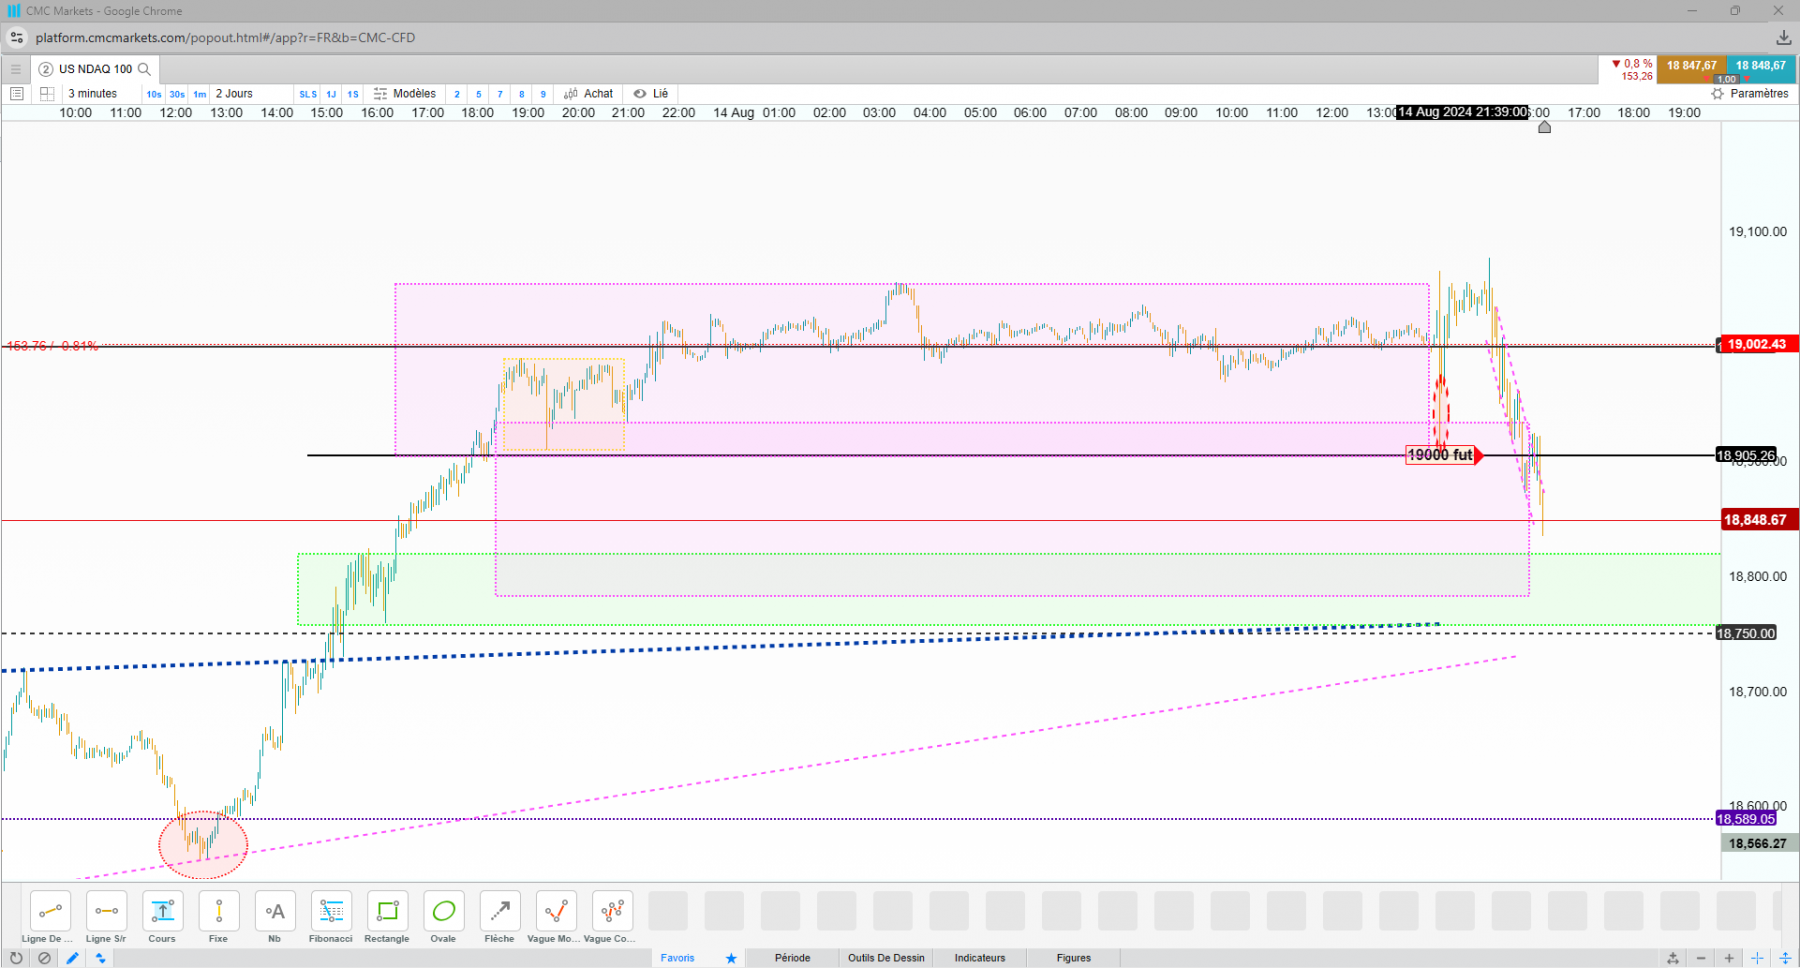Open the list panel icon in chart toolbar

point(17,94)
